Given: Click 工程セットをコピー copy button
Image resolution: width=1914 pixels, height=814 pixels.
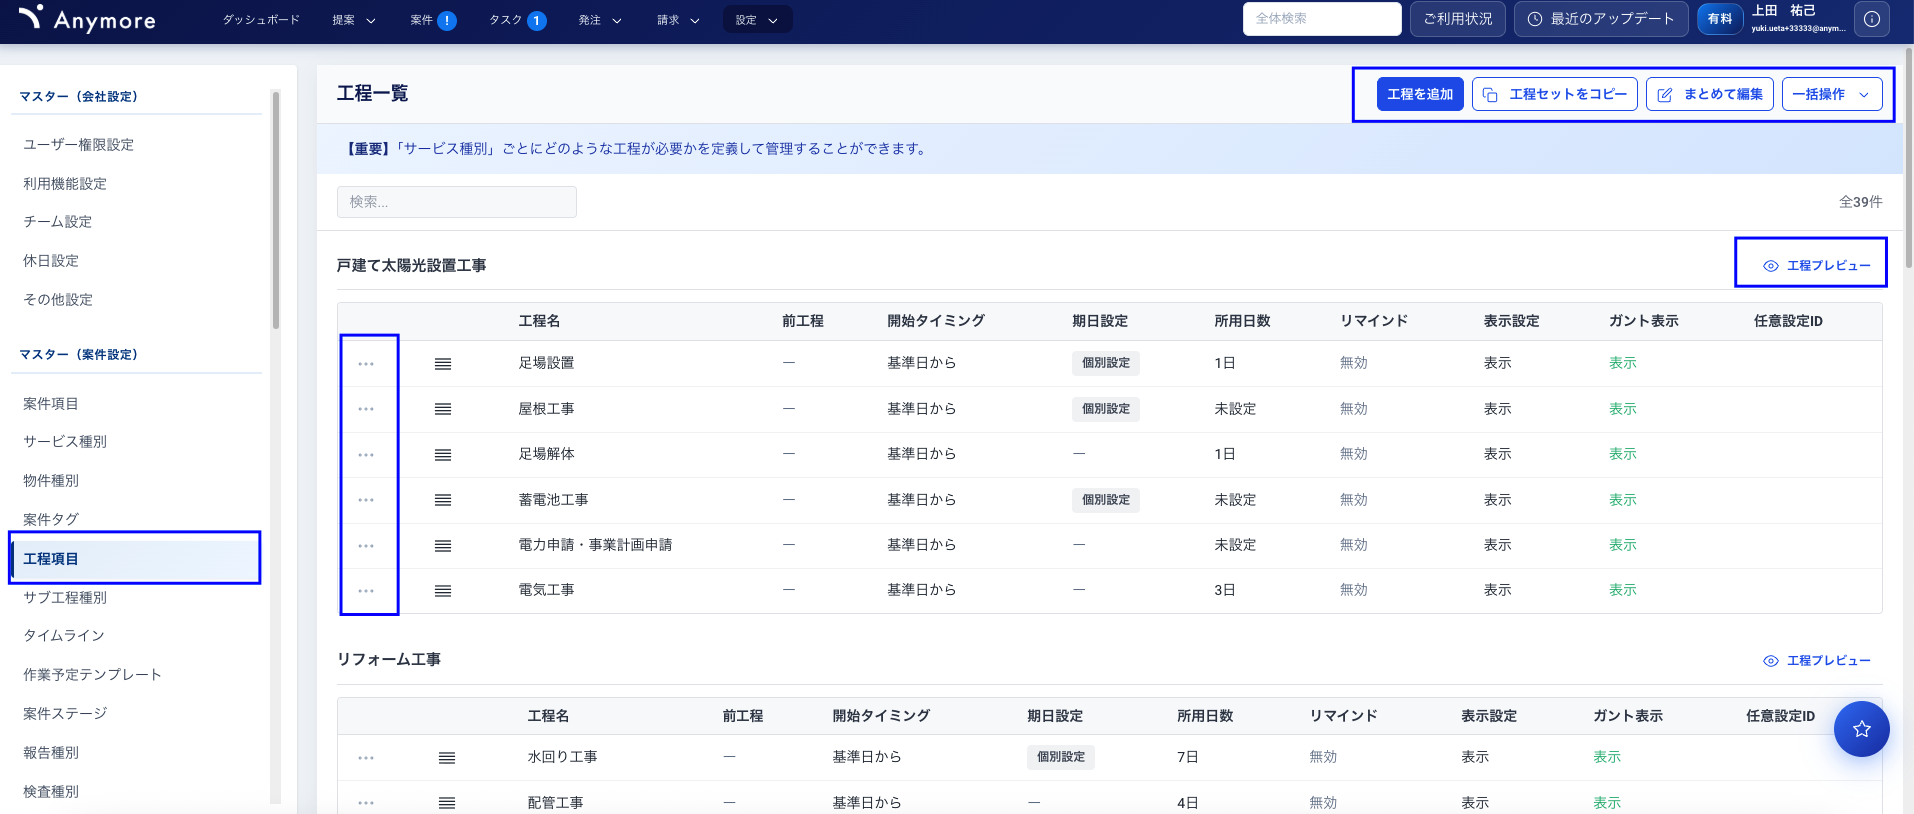Looking at the screenshot, I should pos(1555,94).
